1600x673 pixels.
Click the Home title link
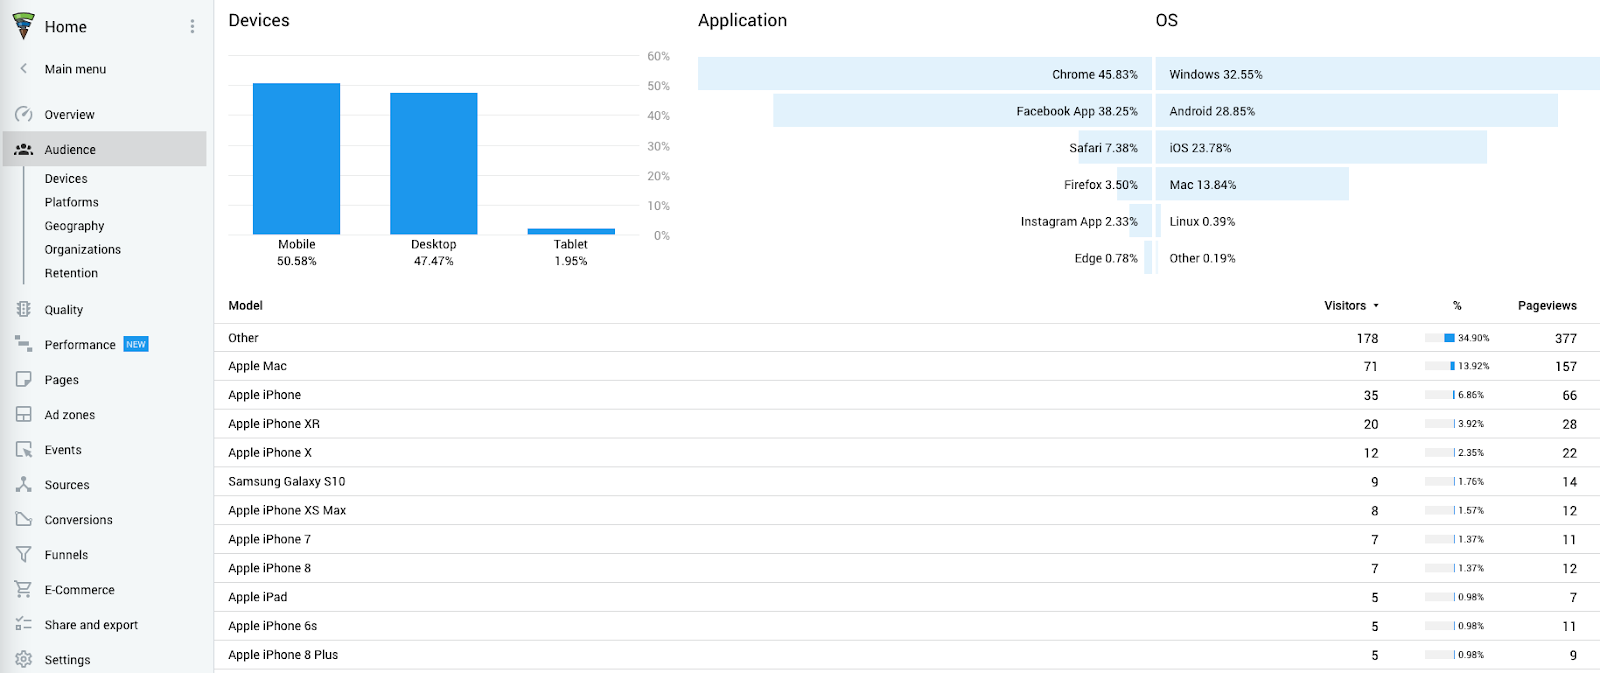coord(66,27)
